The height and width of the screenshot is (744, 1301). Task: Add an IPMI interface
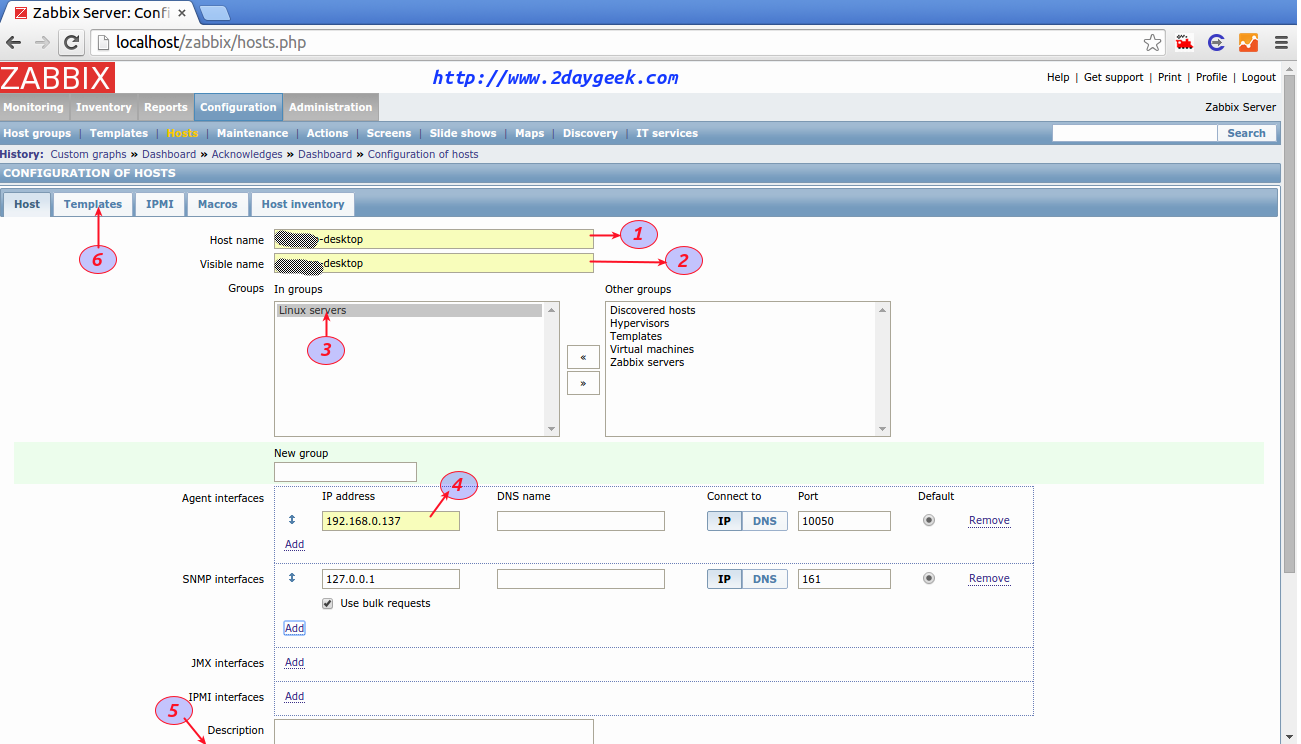coord(294,697)
